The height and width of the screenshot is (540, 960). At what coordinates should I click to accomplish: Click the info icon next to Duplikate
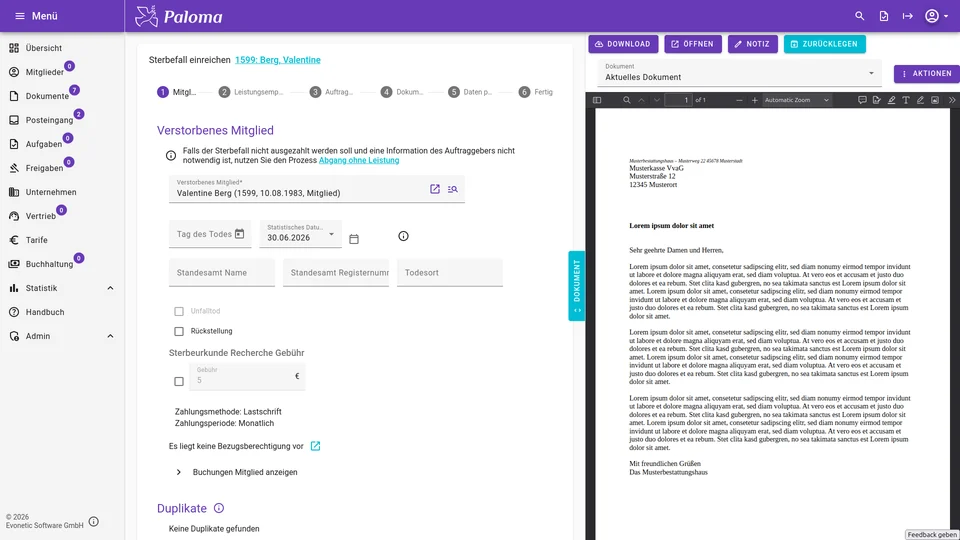(219, 508)
